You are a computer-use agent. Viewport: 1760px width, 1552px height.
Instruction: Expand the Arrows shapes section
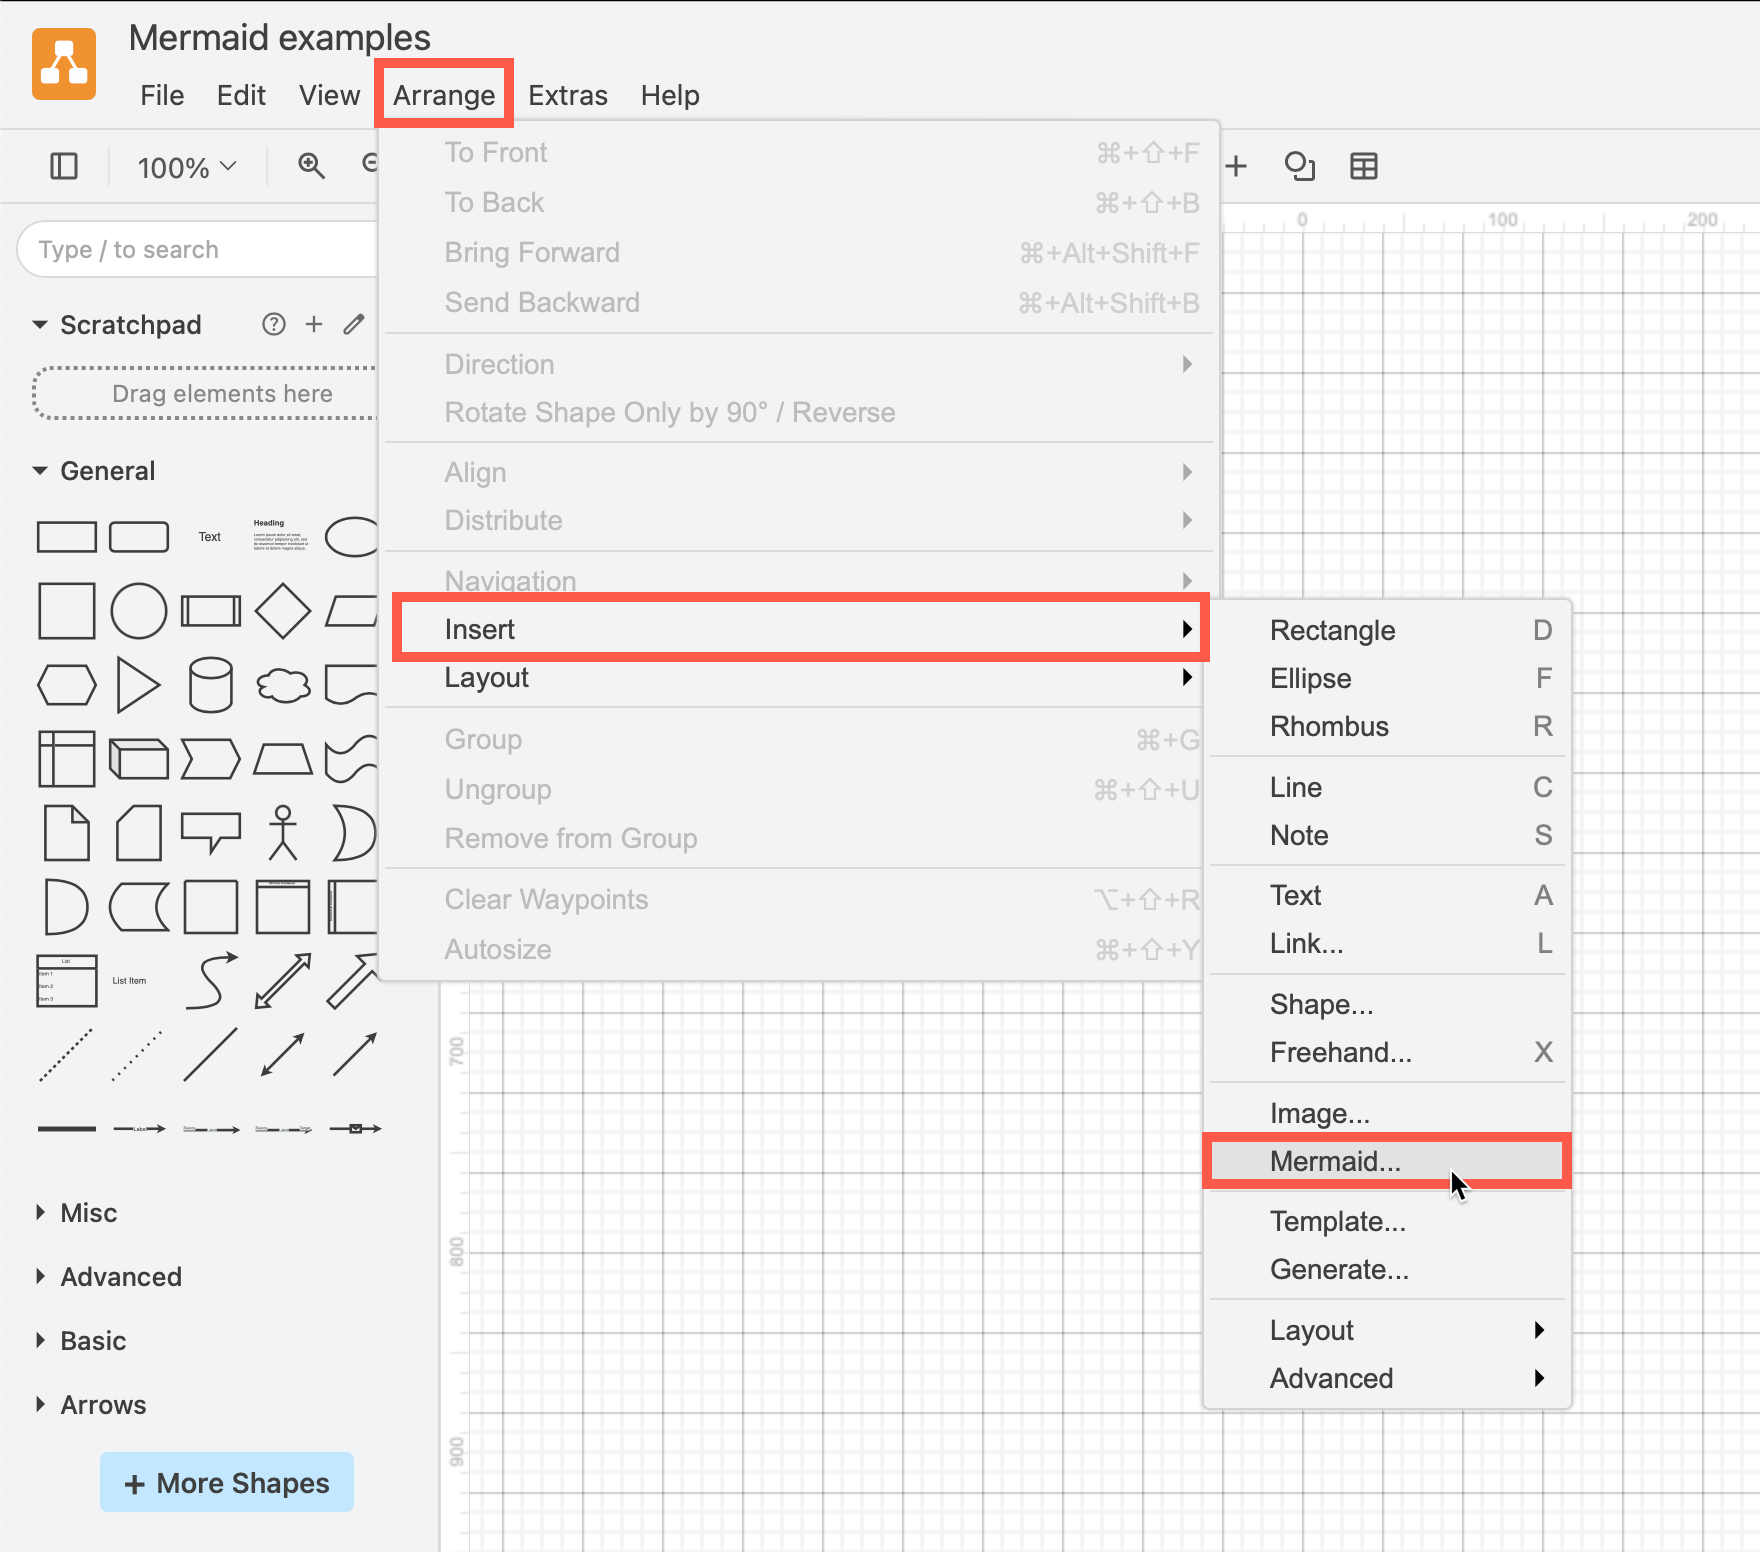102,1404
